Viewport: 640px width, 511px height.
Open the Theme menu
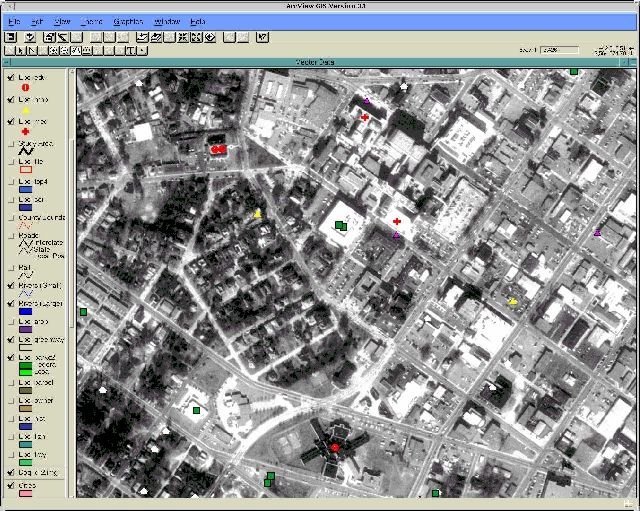coord(91,22)
